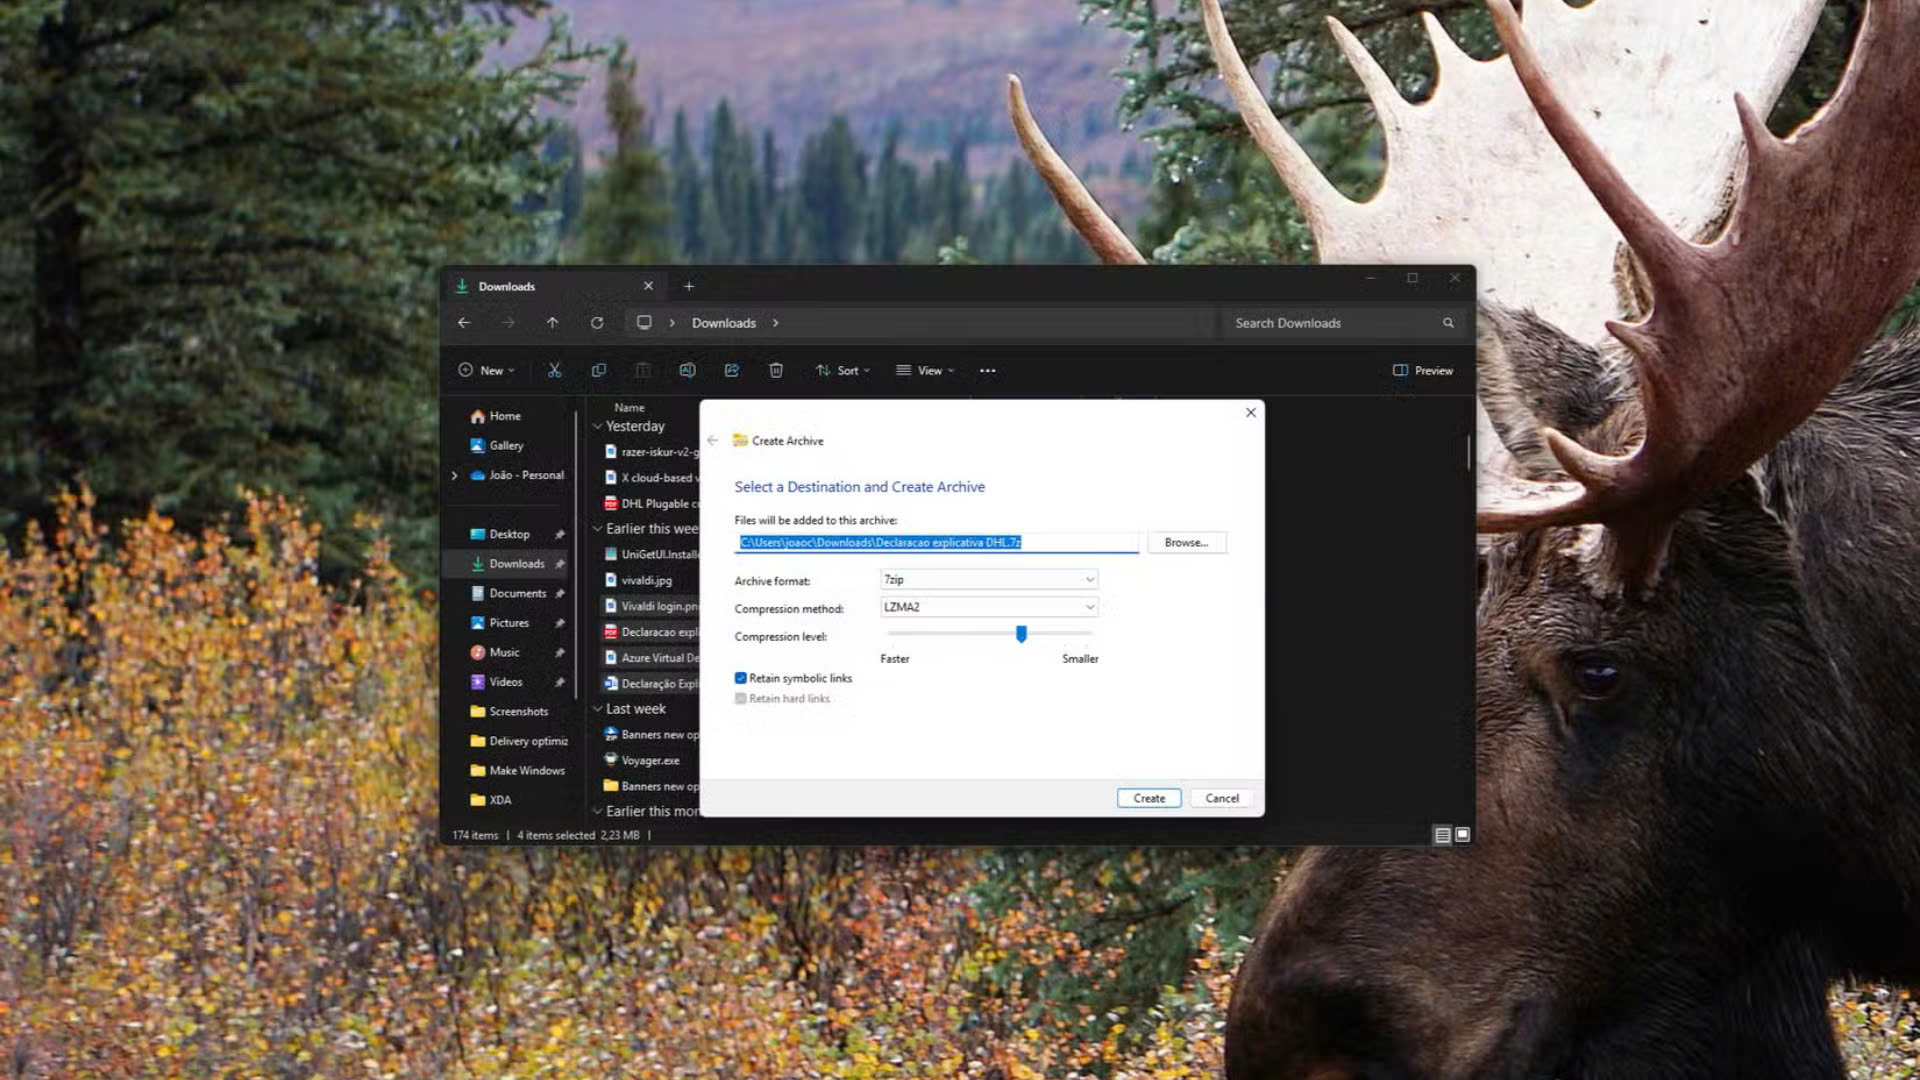
Task: Click the Create button
Action: click(x=1149, y=798)
